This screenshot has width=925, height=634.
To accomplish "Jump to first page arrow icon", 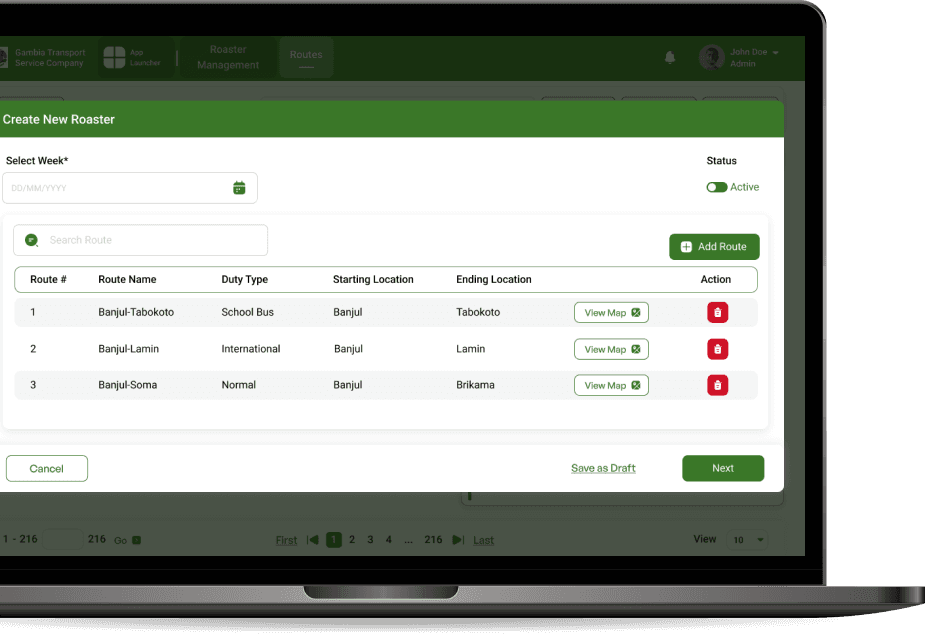I will pyautogui.click(x=313, y=540).
